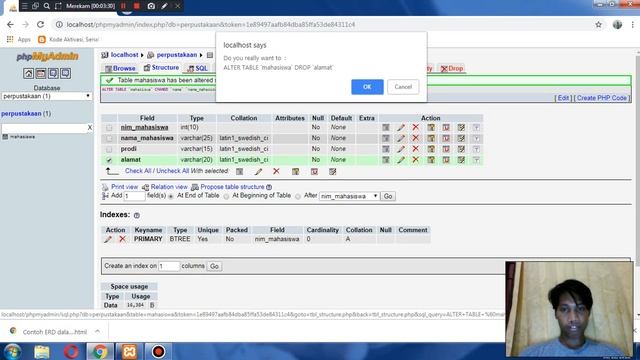This screenshot has height=360, width=640.
Task: Browse distinct values icon for nim_mahasiswa
Action: [386, 128]
